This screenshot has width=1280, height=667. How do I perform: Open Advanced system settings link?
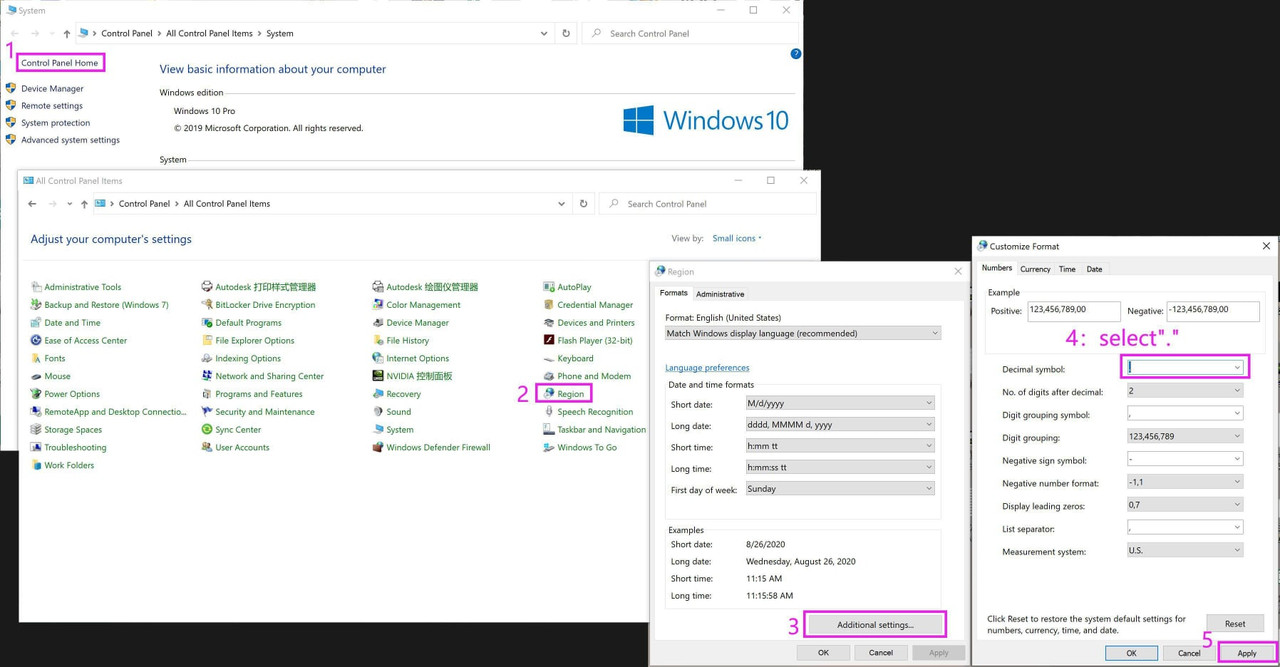pyautogui.click(x=70, y=140)
